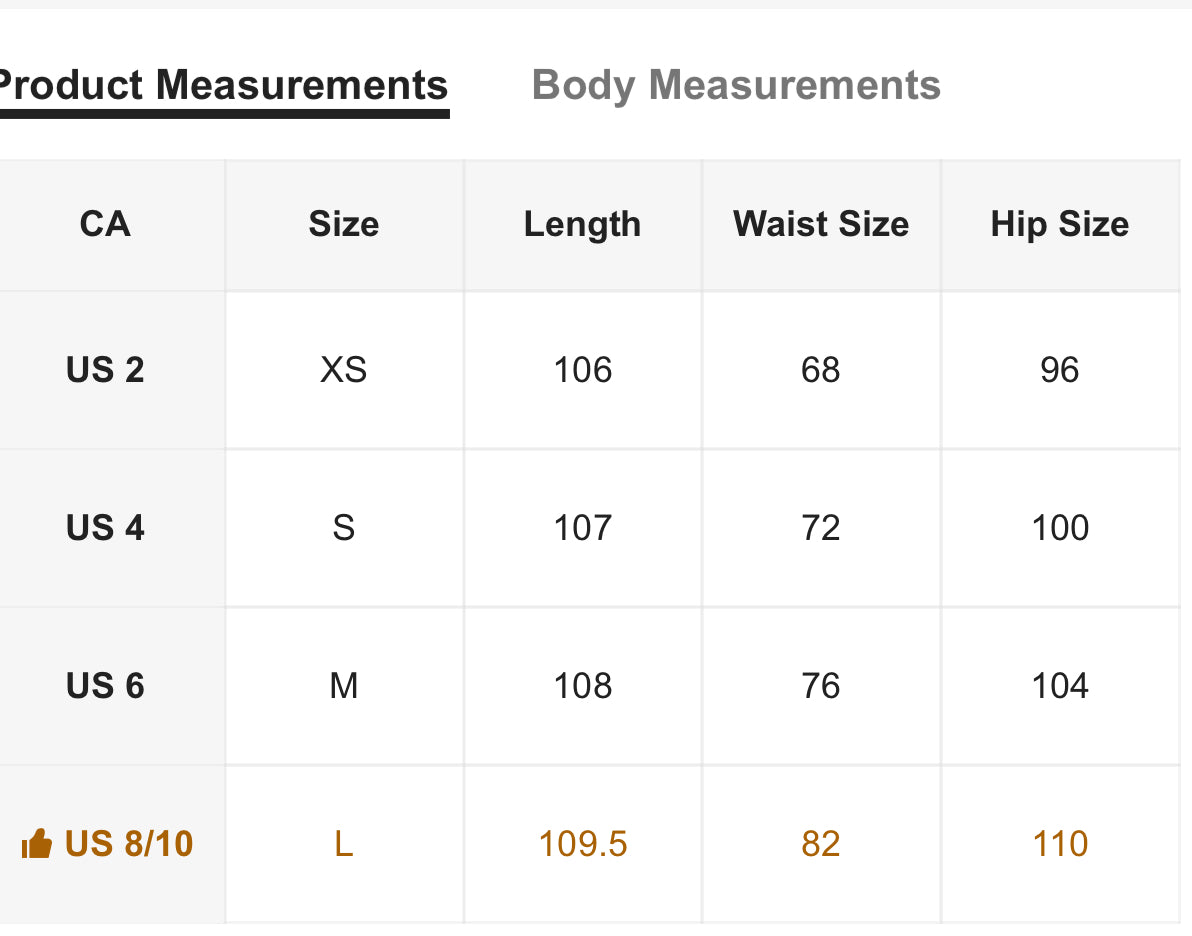Click the M size cell
1192x936 pixels.
(x=343, y=686)
